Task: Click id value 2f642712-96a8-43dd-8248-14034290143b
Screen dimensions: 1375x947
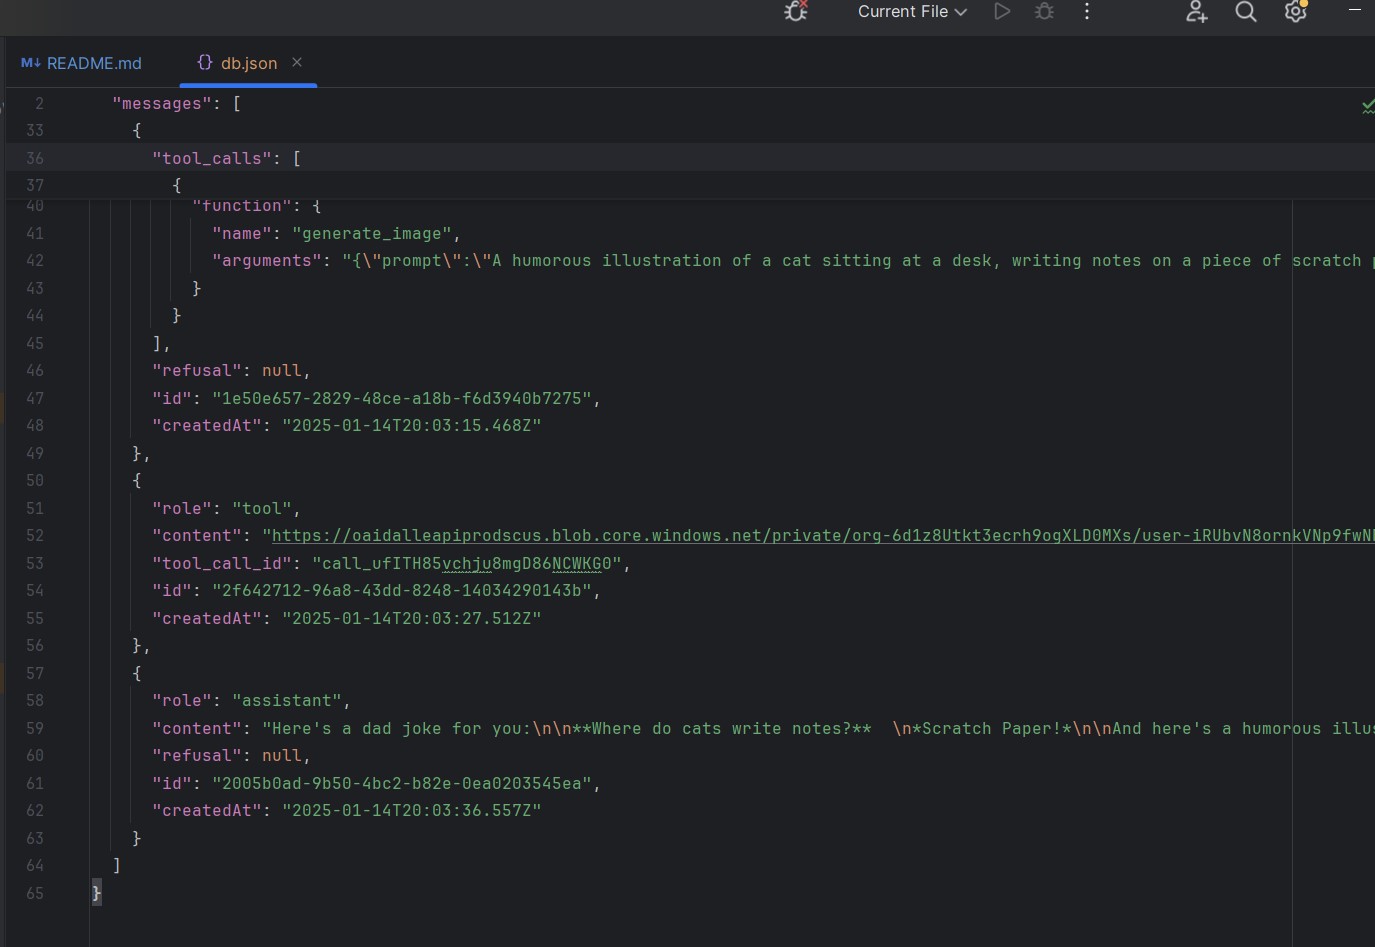Action: 402,591
